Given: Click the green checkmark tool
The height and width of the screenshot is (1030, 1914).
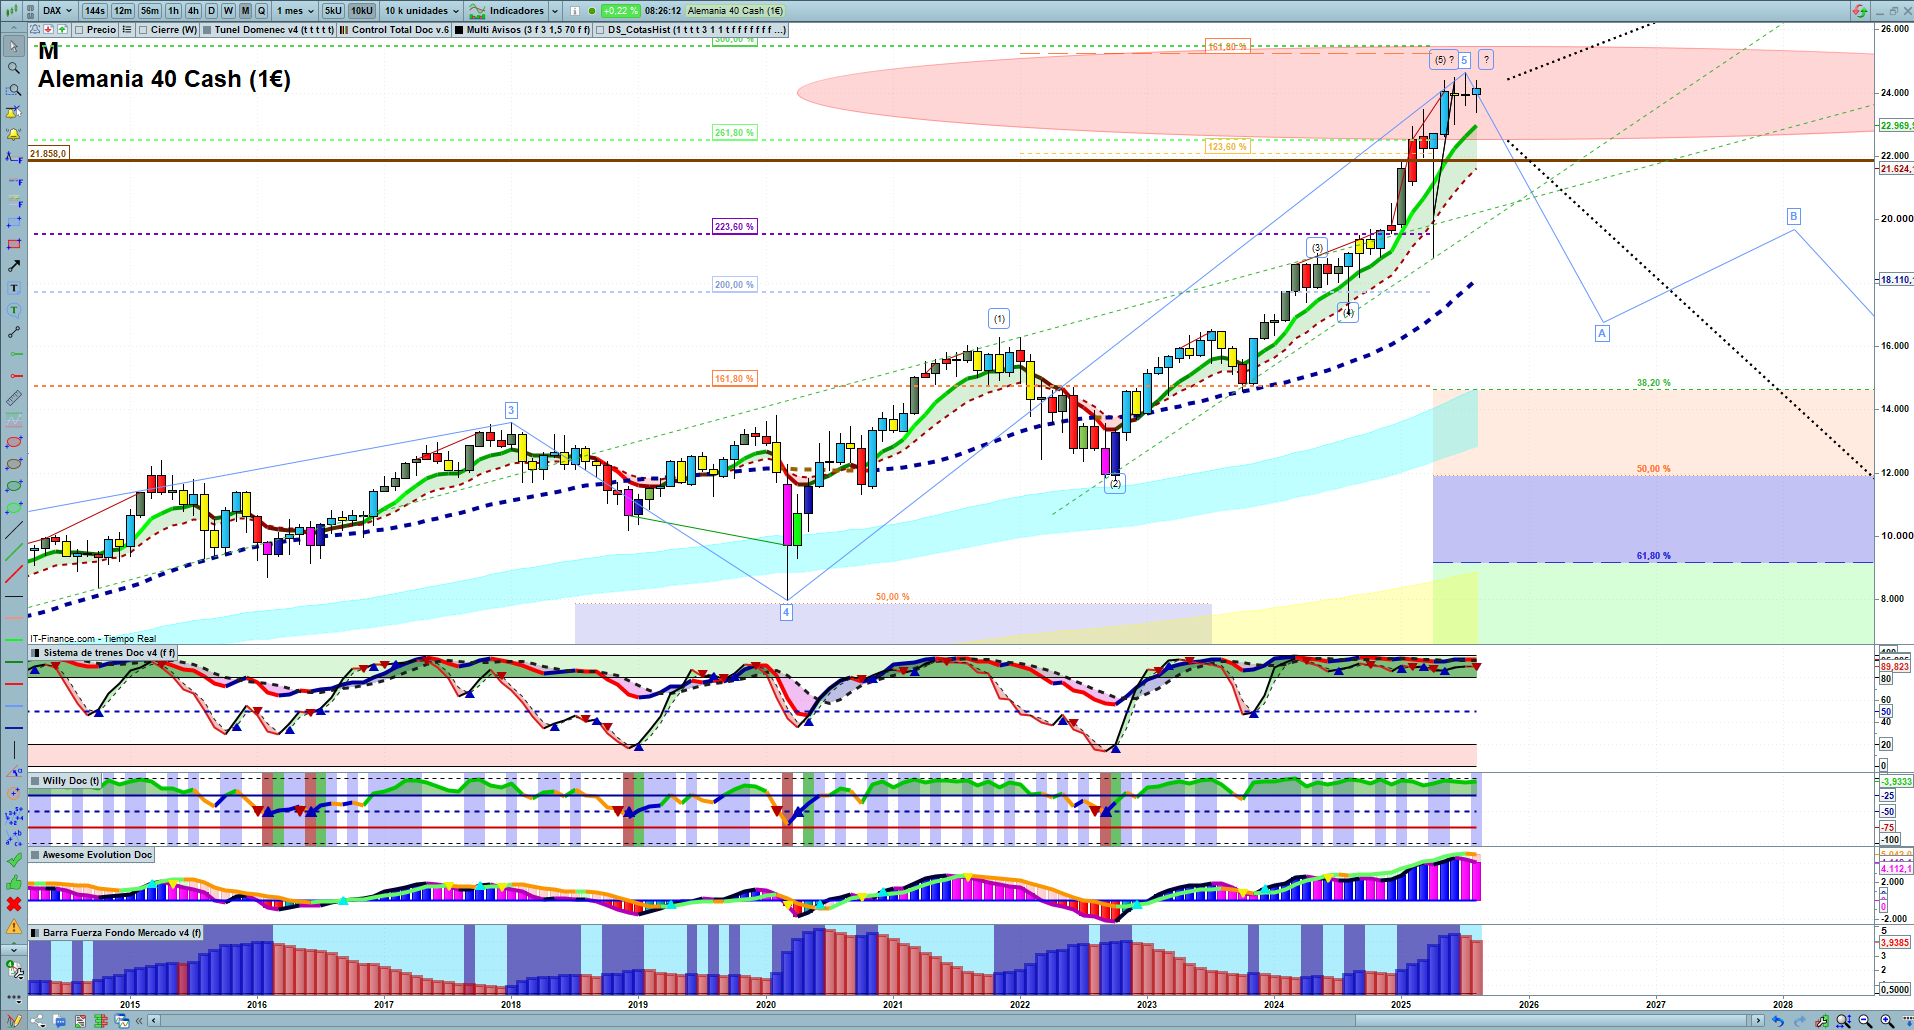Looking at the screenshot, I should coord(14,860).
